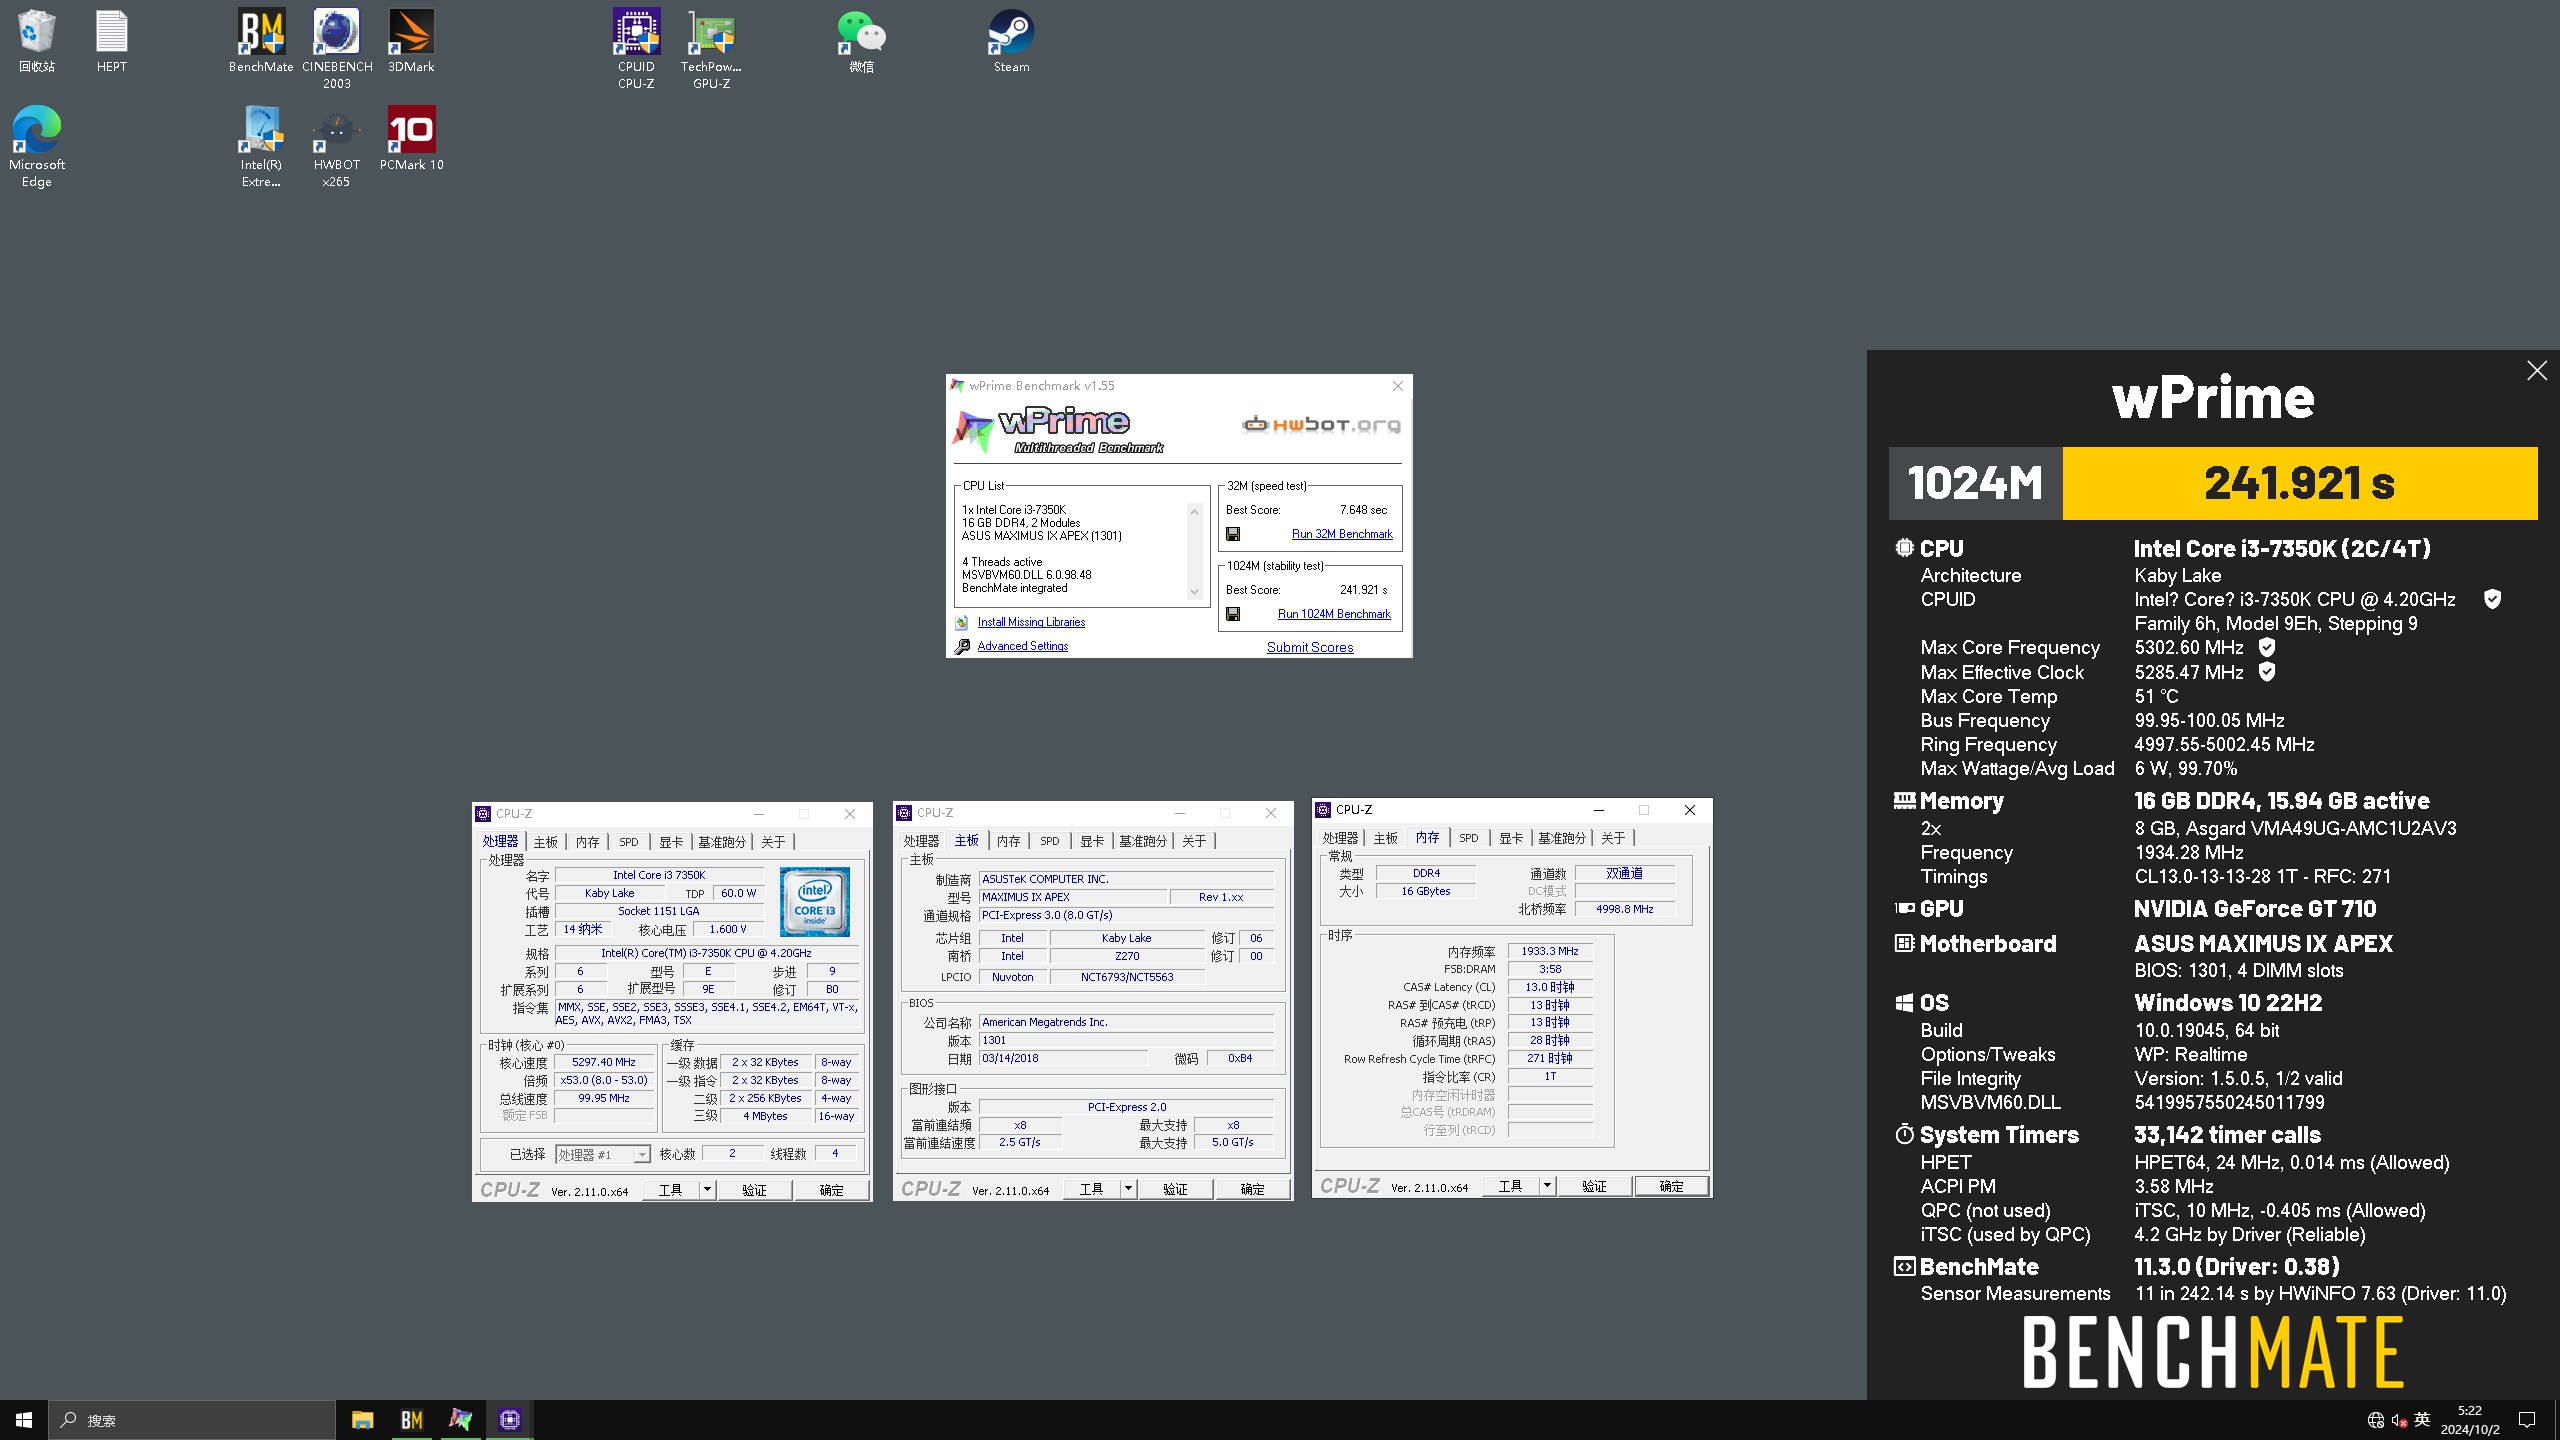
Task: Click Advanced Settings wrench icon
Action: pyautogui.click(x=962, y=646)
